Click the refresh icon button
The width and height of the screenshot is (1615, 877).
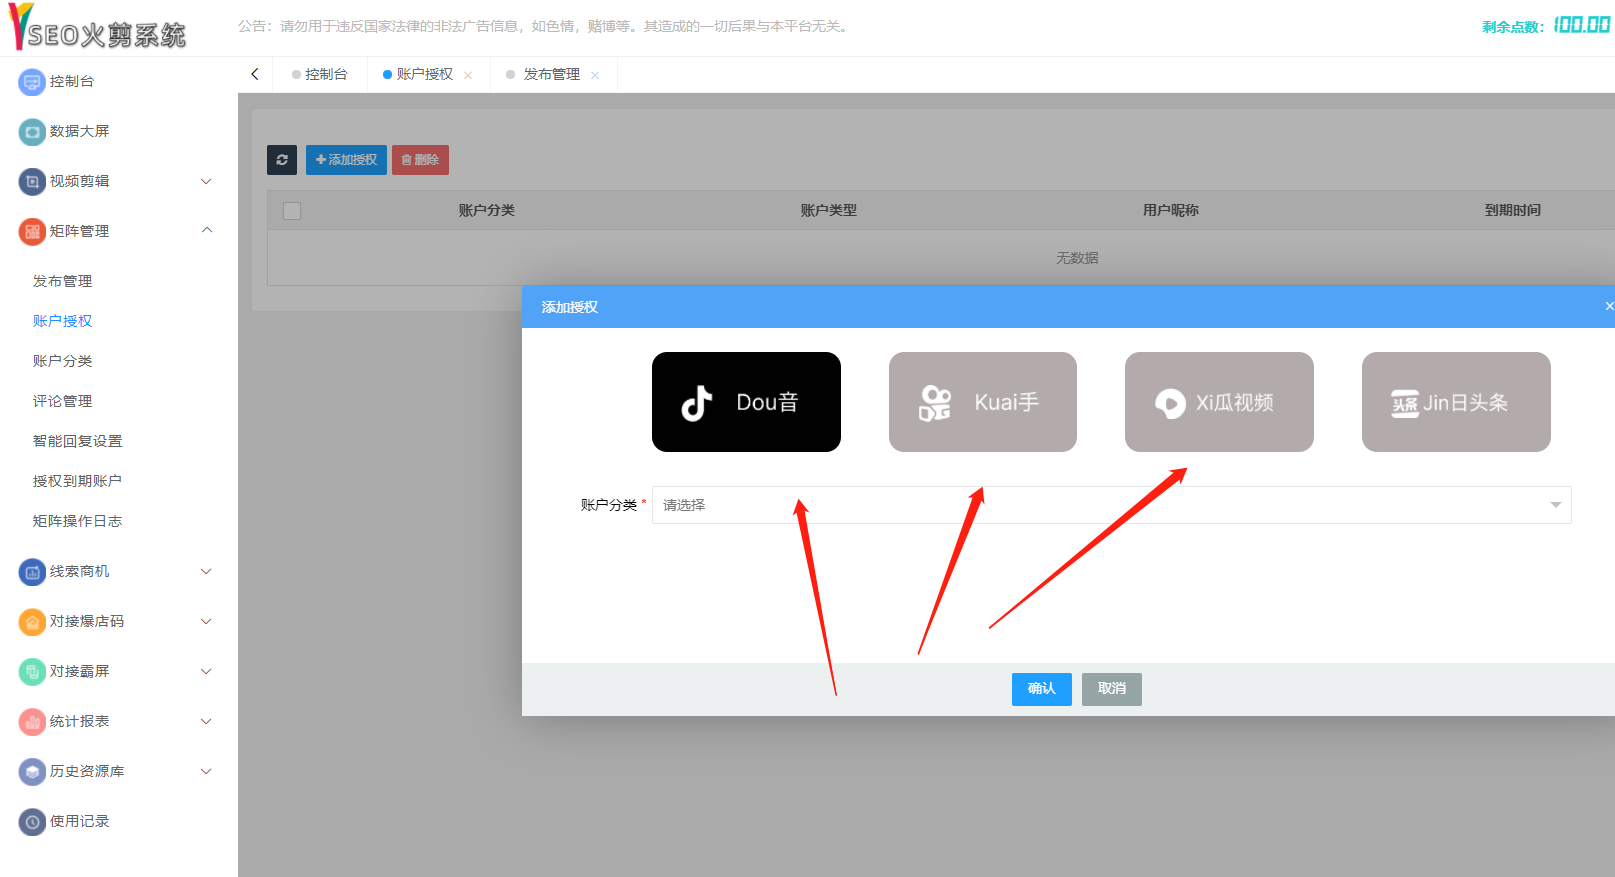(282, 160)
